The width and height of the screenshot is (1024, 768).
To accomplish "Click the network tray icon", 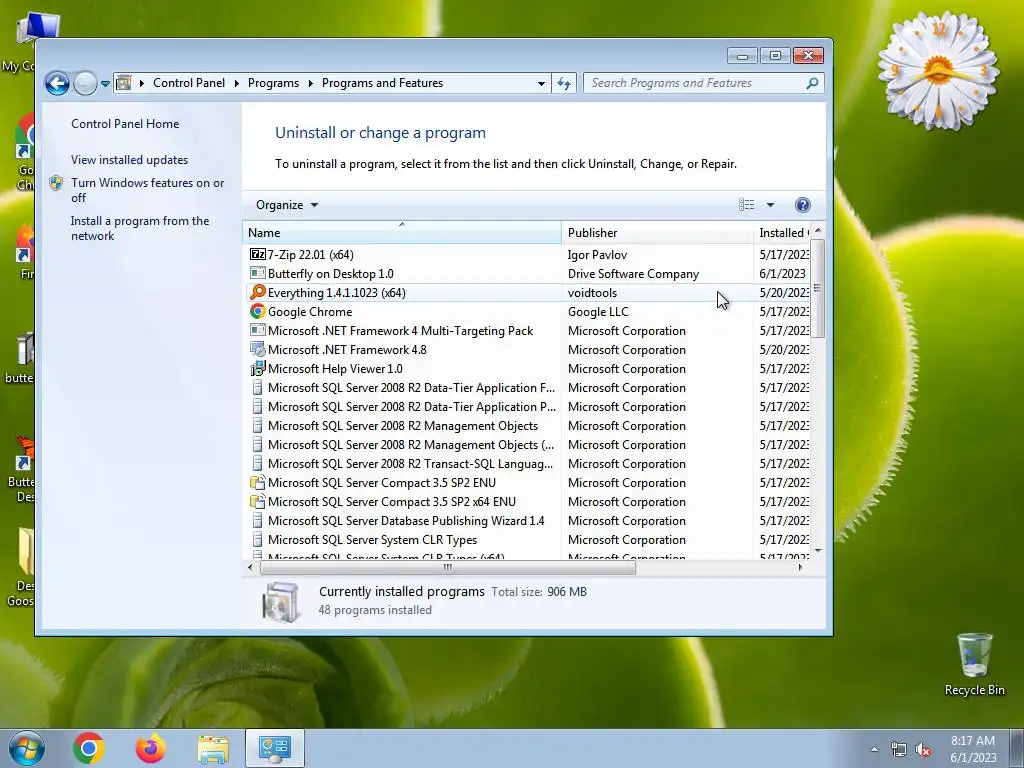I will point(899,749).
